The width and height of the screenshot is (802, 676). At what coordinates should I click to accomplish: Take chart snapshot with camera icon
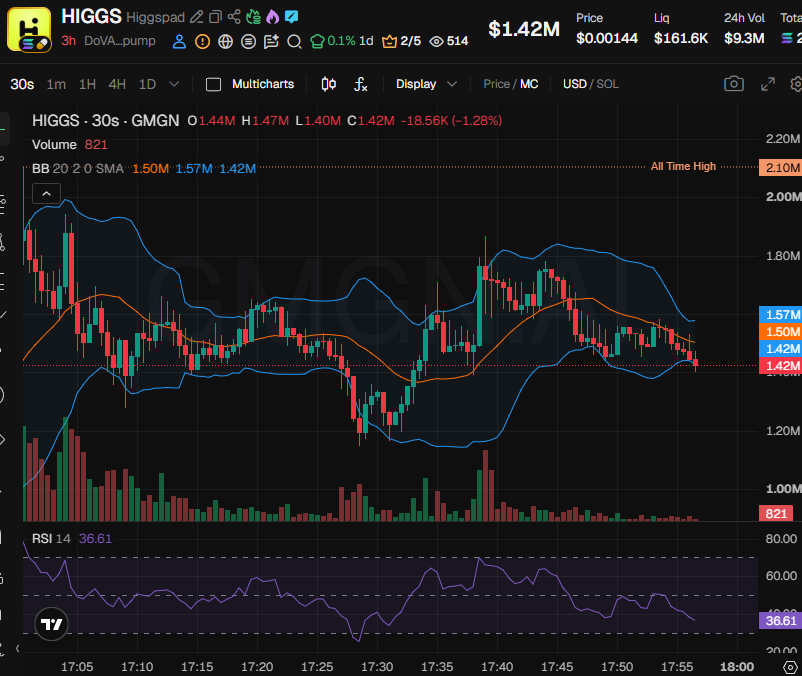pos(734,84)
